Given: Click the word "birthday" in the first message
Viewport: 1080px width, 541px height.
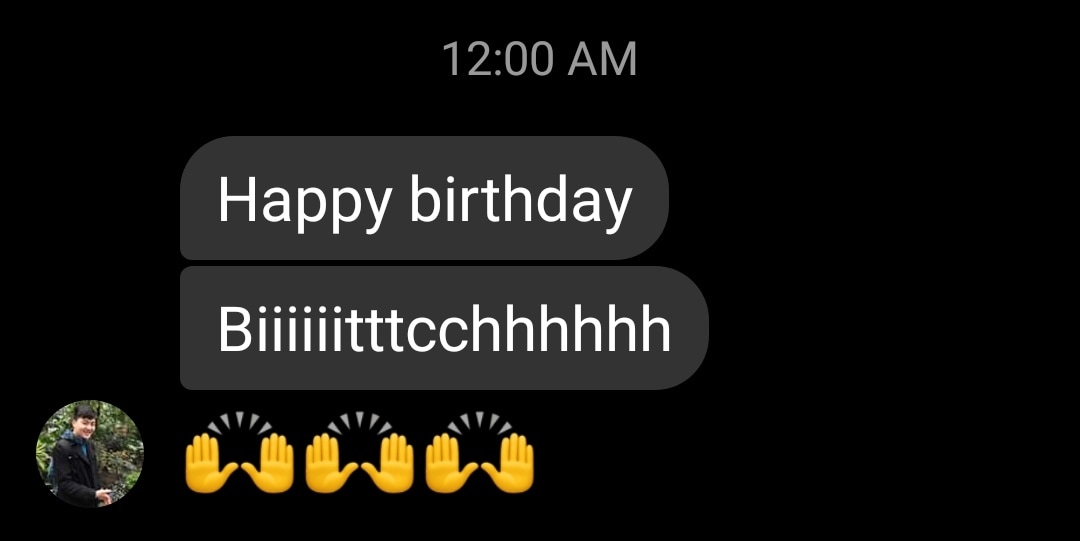Looking at the screenshot, I should [521, 201].
